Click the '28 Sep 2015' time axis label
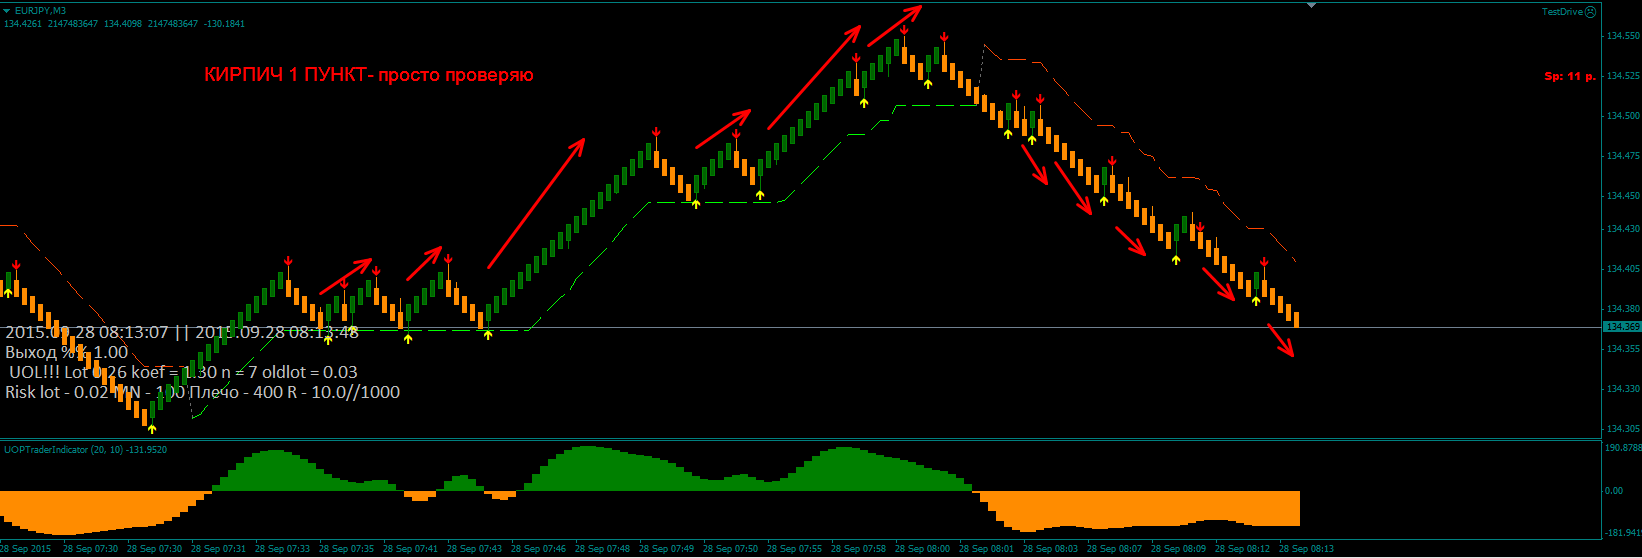The width and height of the screenshot is (1642, 558). pyautogui.click(x=26, y=549)
